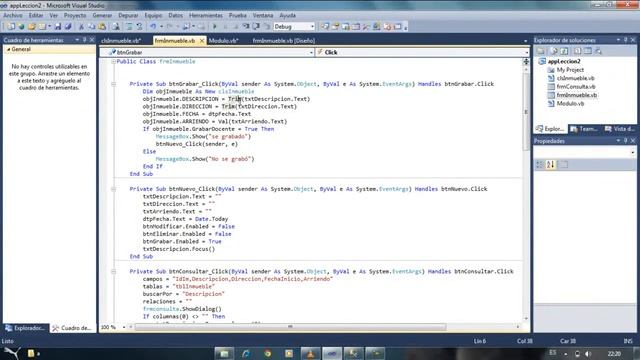Image resolution: width=640 pixels, height=360 pixels.
Task: Click the View Code icon in Solution Explorer
Action: pyautogui.click(x=578, y=51)
